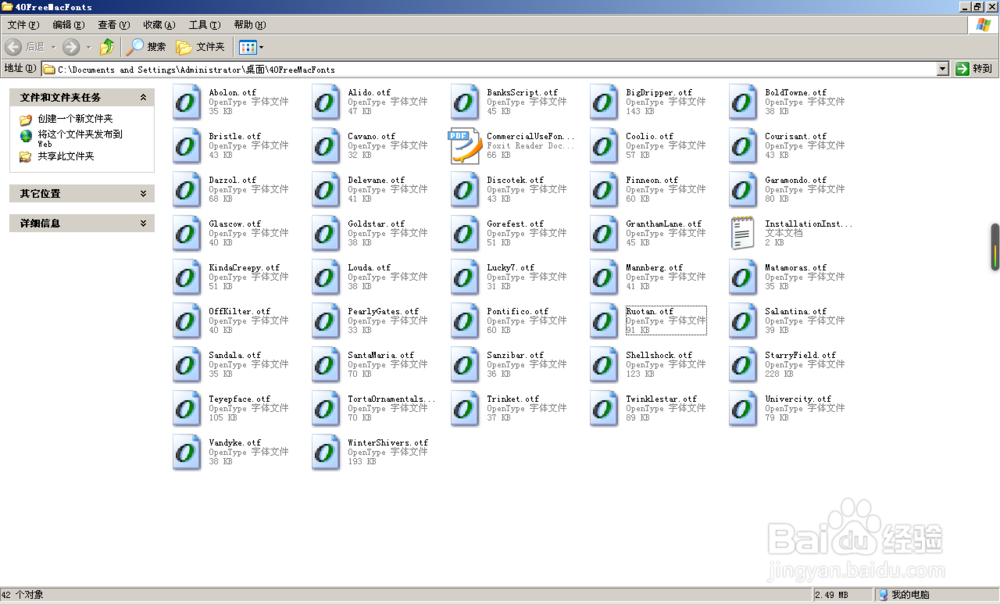Select the KindaCreepy.otf file icon
1000x605 pixels.
tap(186, 277)
